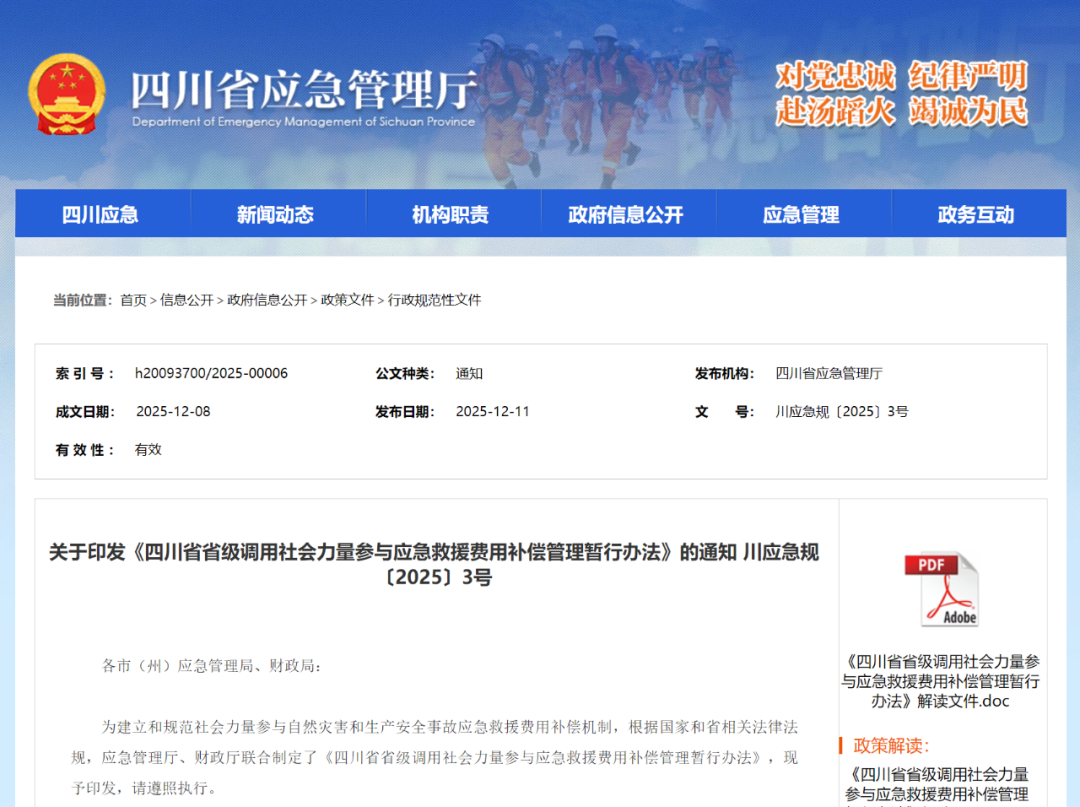Open the 机构职责 menu item
This screenshot has width=1080, height=807.
point(451,213)
